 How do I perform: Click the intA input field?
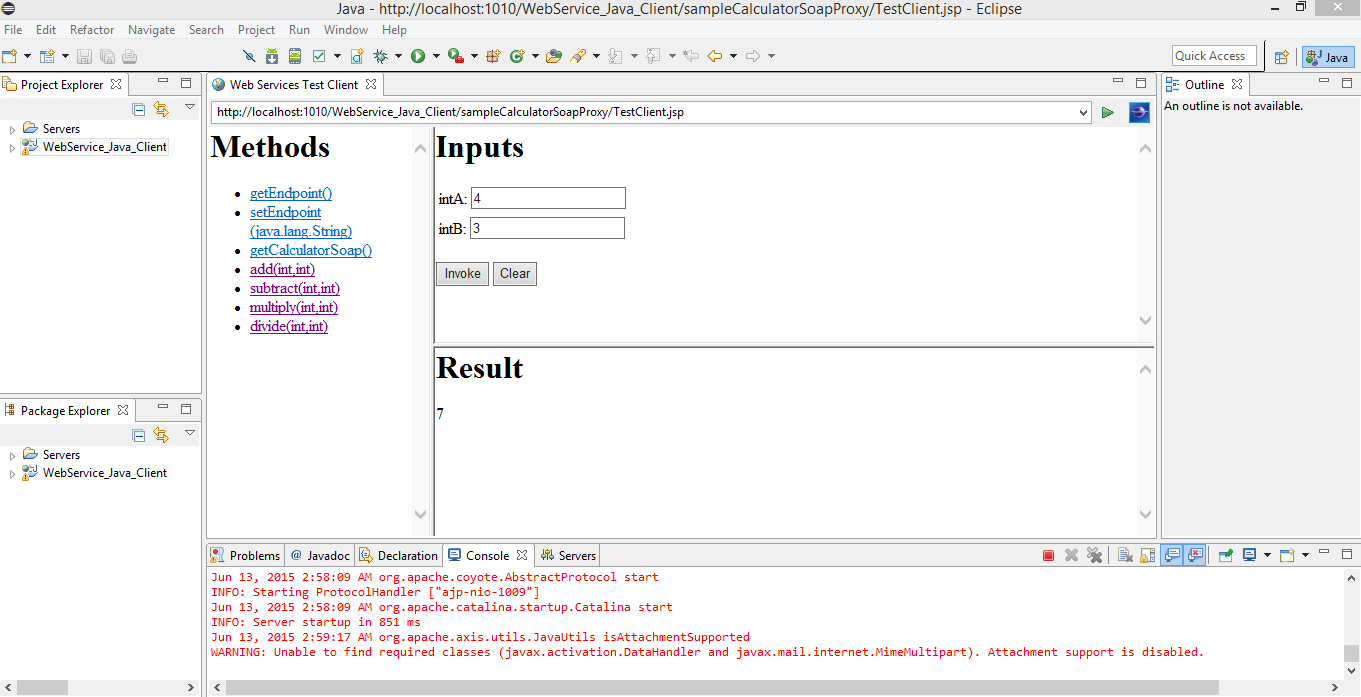[548, 199]
